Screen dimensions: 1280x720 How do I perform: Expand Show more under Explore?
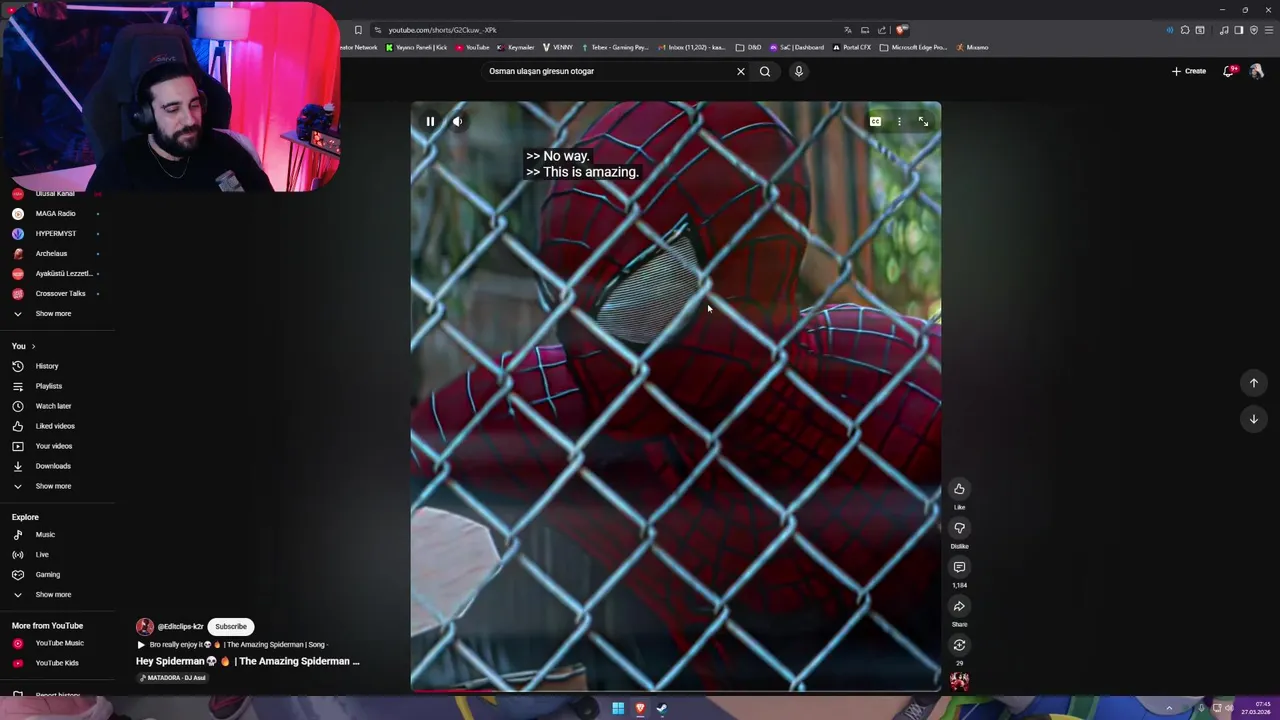click(53, 595)
